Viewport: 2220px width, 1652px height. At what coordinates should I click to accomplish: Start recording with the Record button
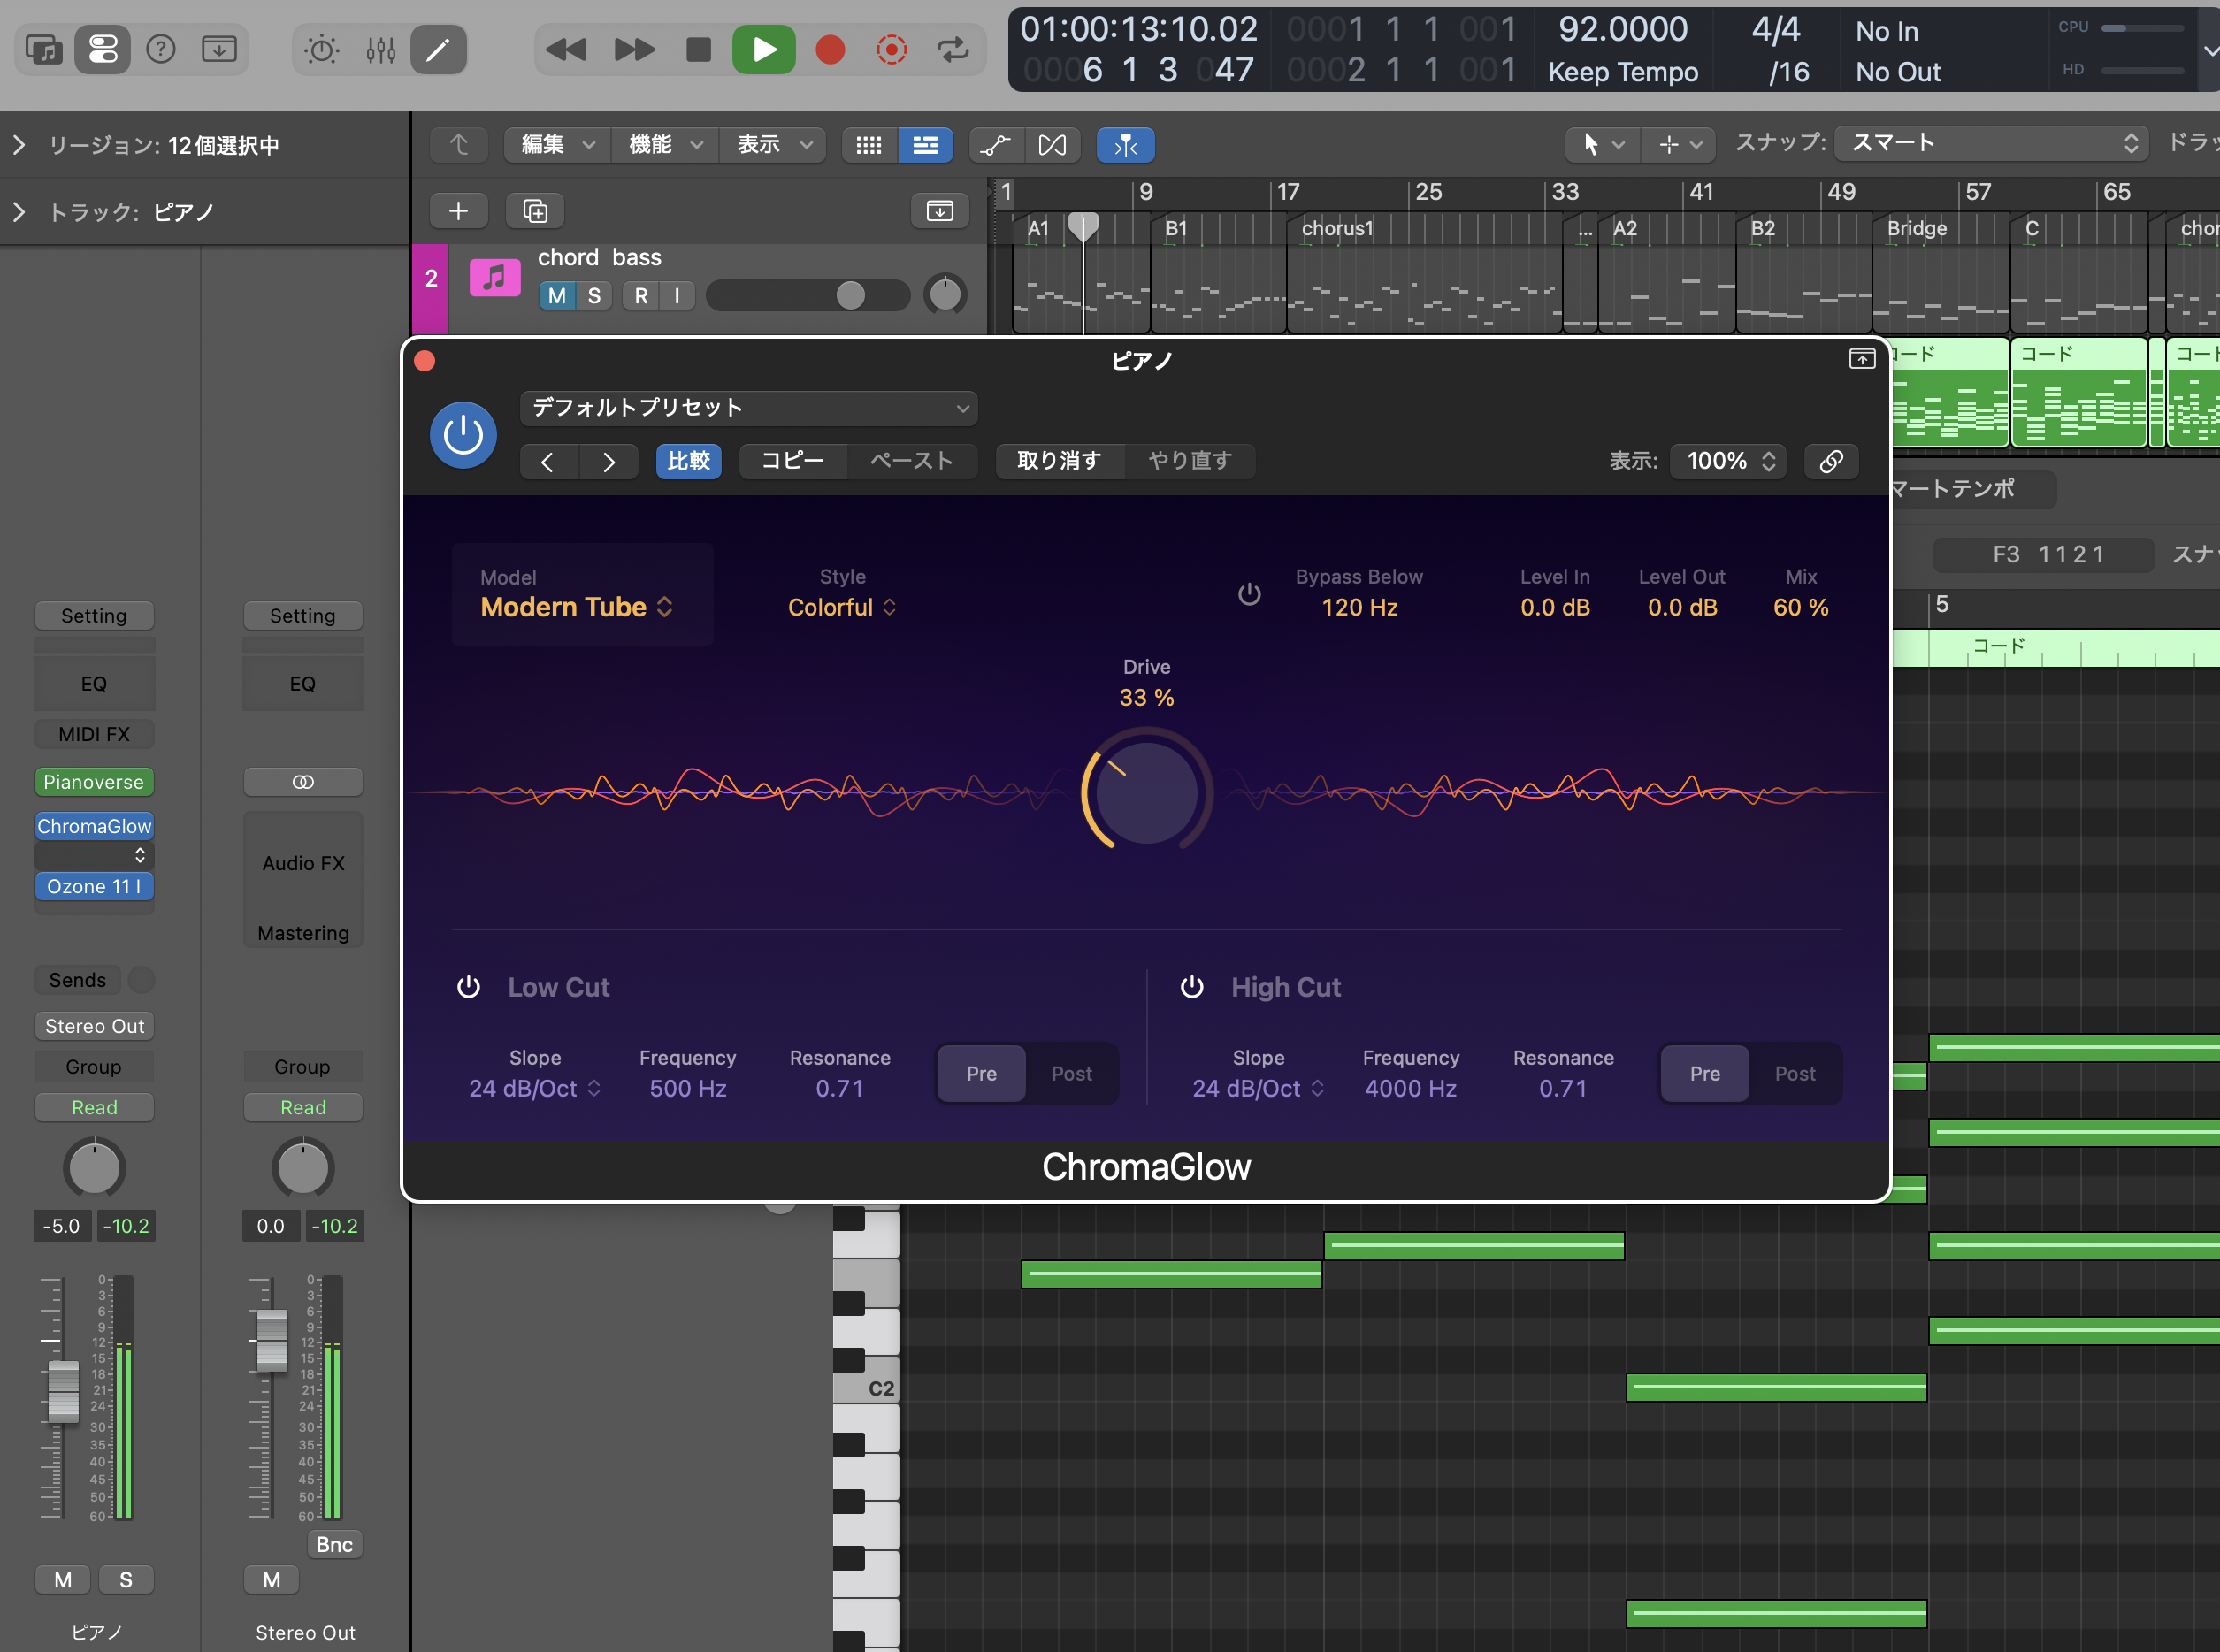click(830, 49)
